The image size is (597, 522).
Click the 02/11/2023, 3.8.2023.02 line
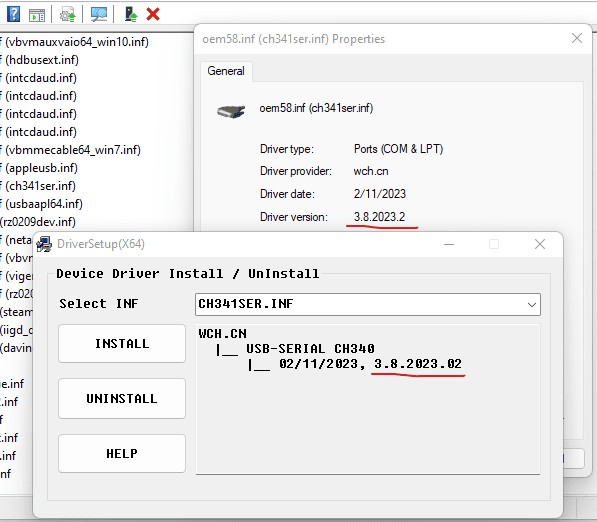(370, 364)
